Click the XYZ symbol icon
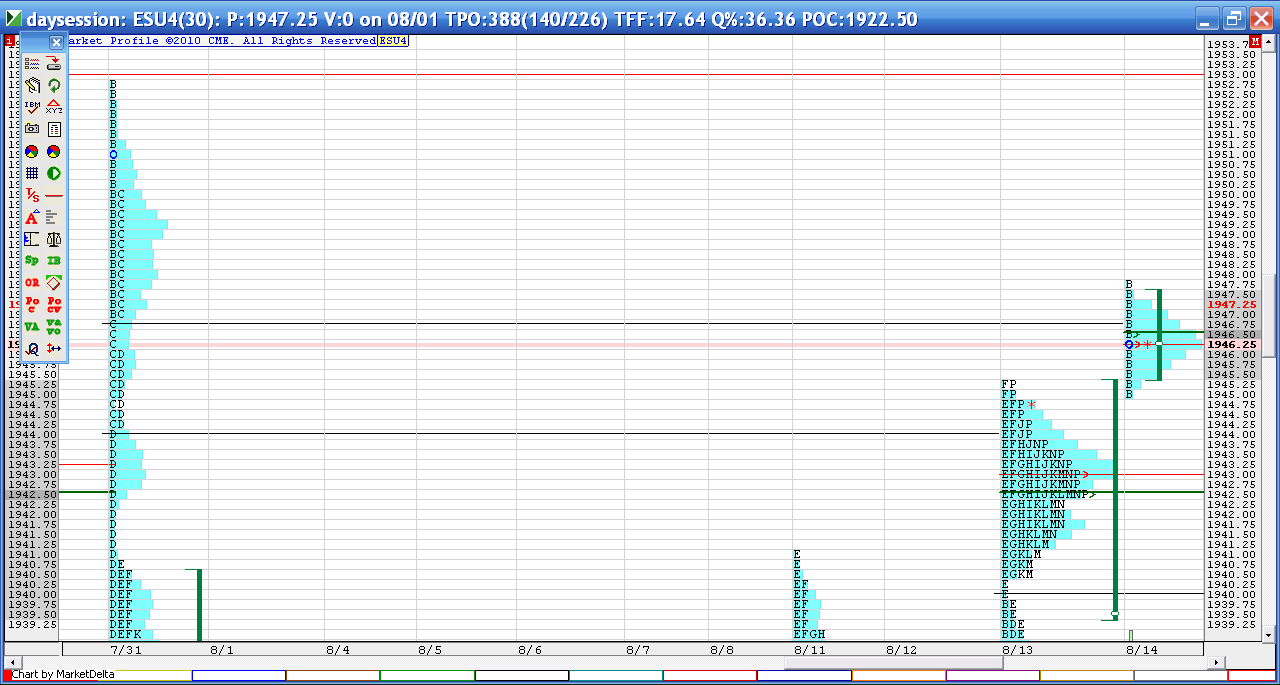 pos(54,107)
